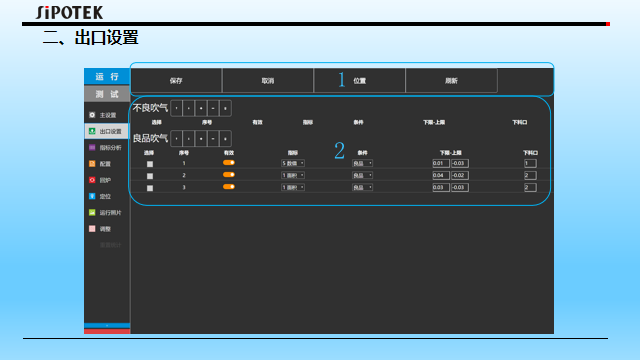
Task: Open the 指标 dropdown in row 1
Action: (x=293, y=163)
